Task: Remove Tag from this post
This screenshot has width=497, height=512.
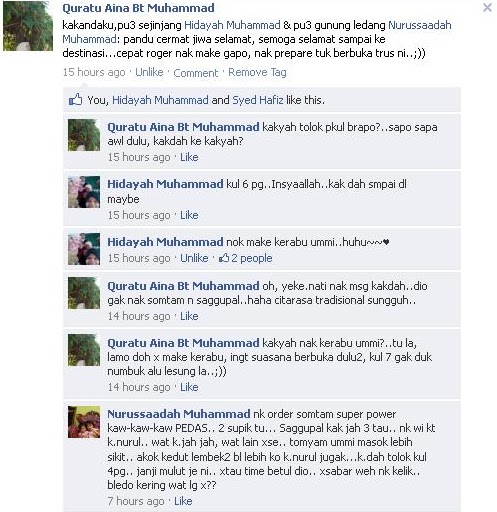Action: point(257,72)
